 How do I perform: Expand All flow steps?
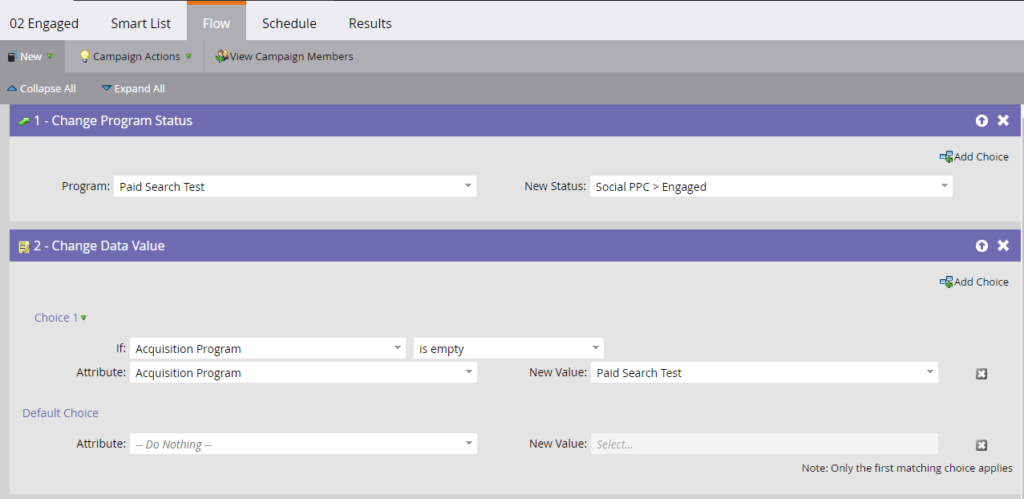coord(133,89)
